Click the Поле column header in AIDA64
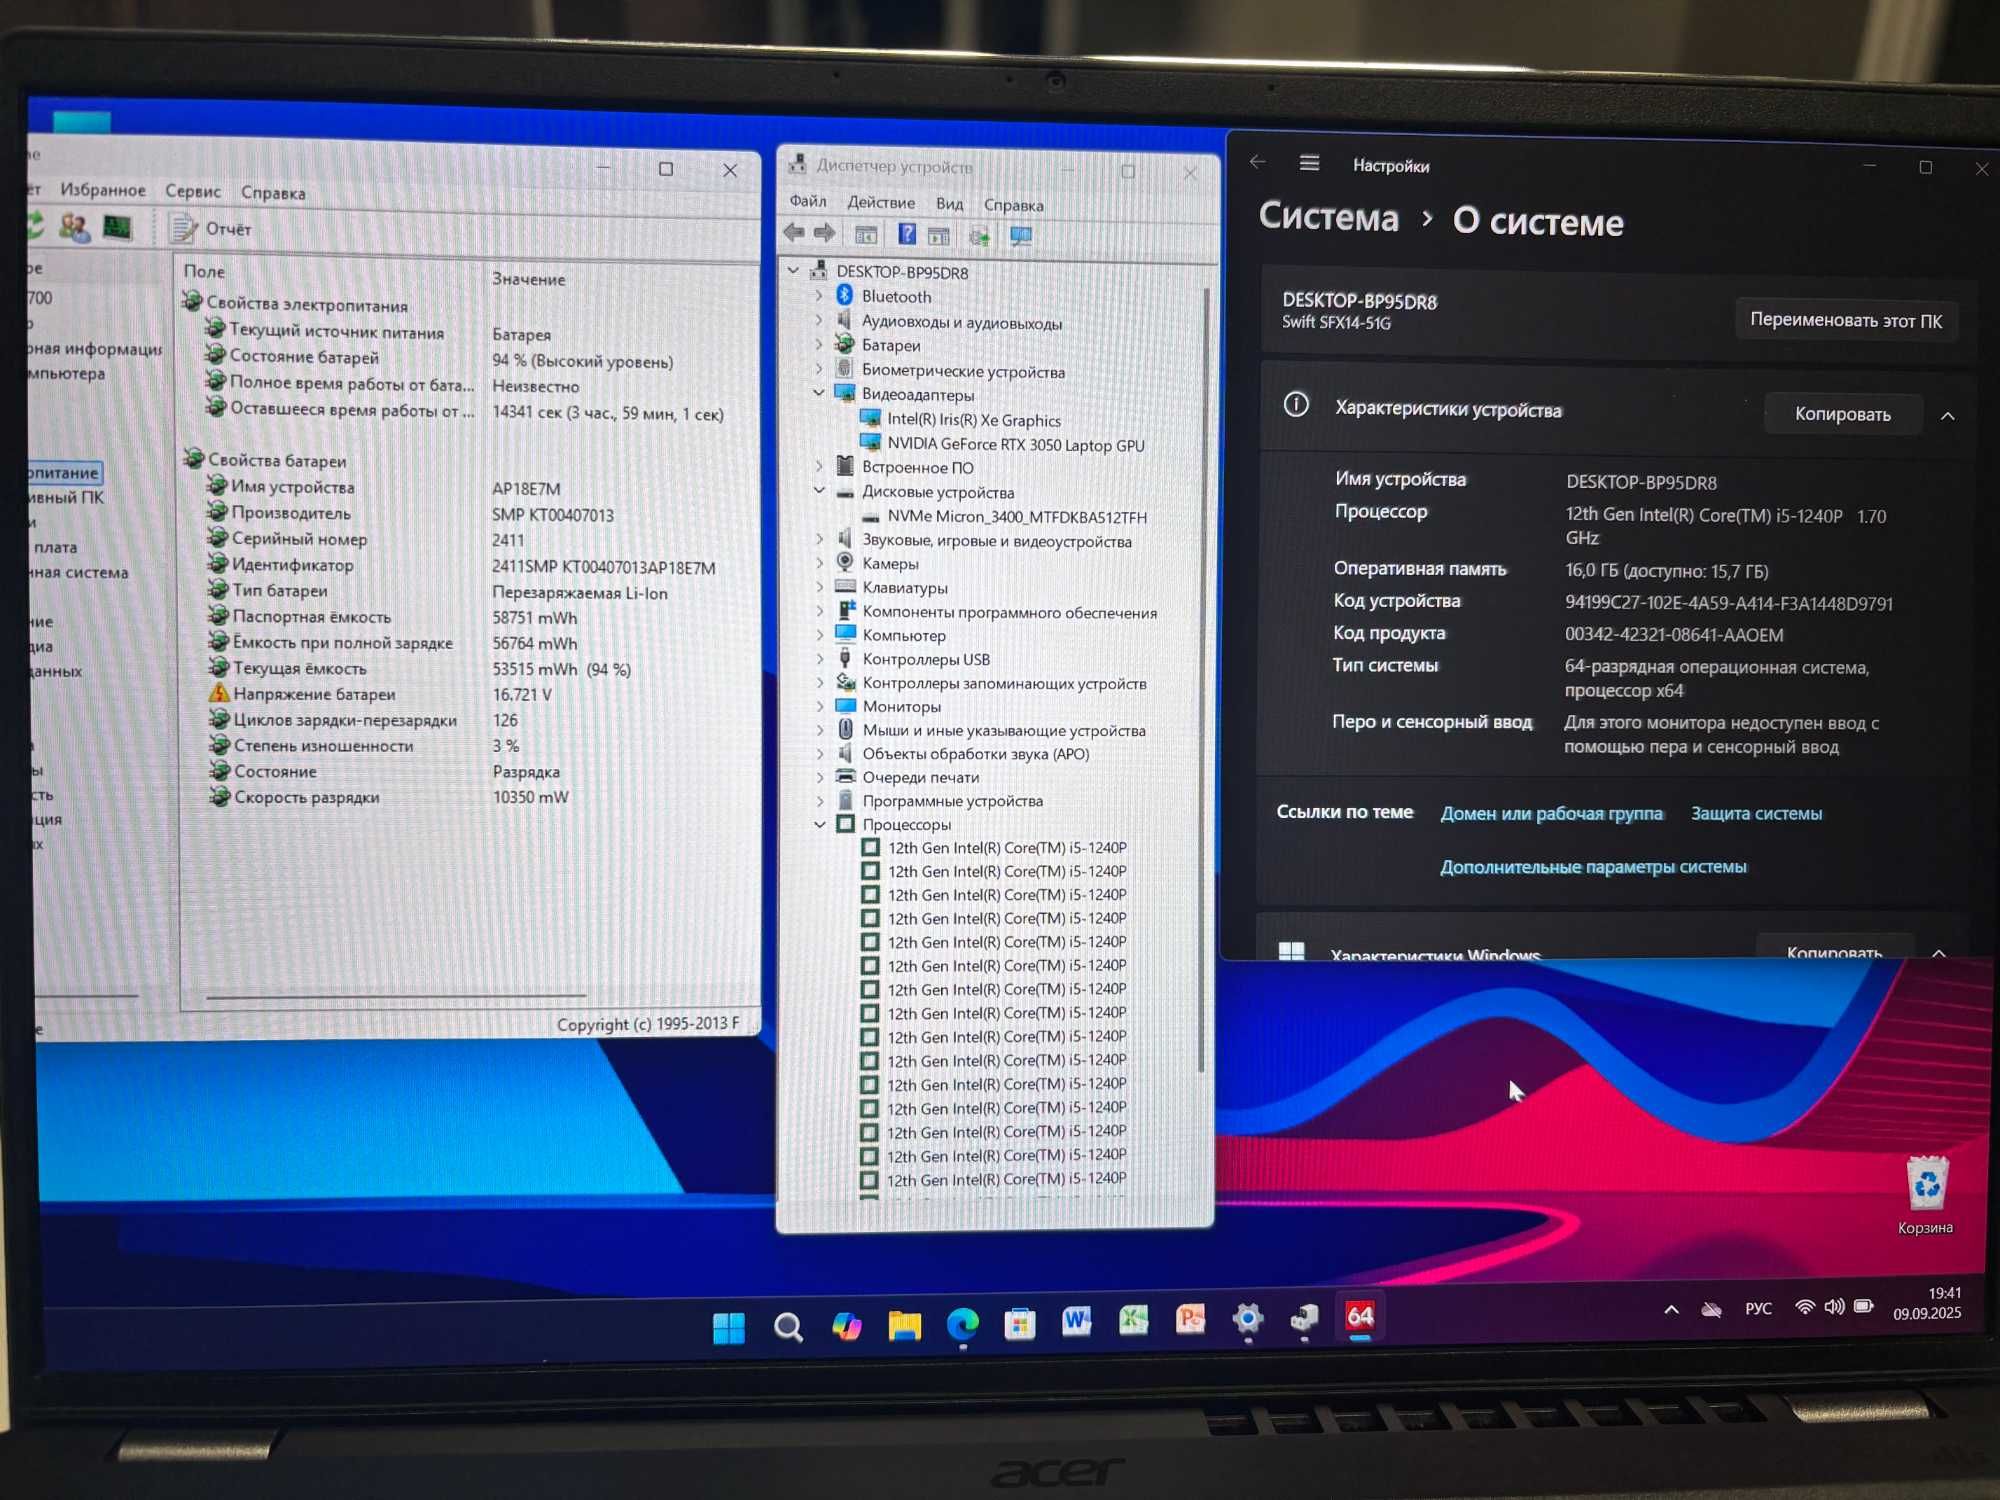This screenshot has width=2000, height=1500. pos(204,271)
